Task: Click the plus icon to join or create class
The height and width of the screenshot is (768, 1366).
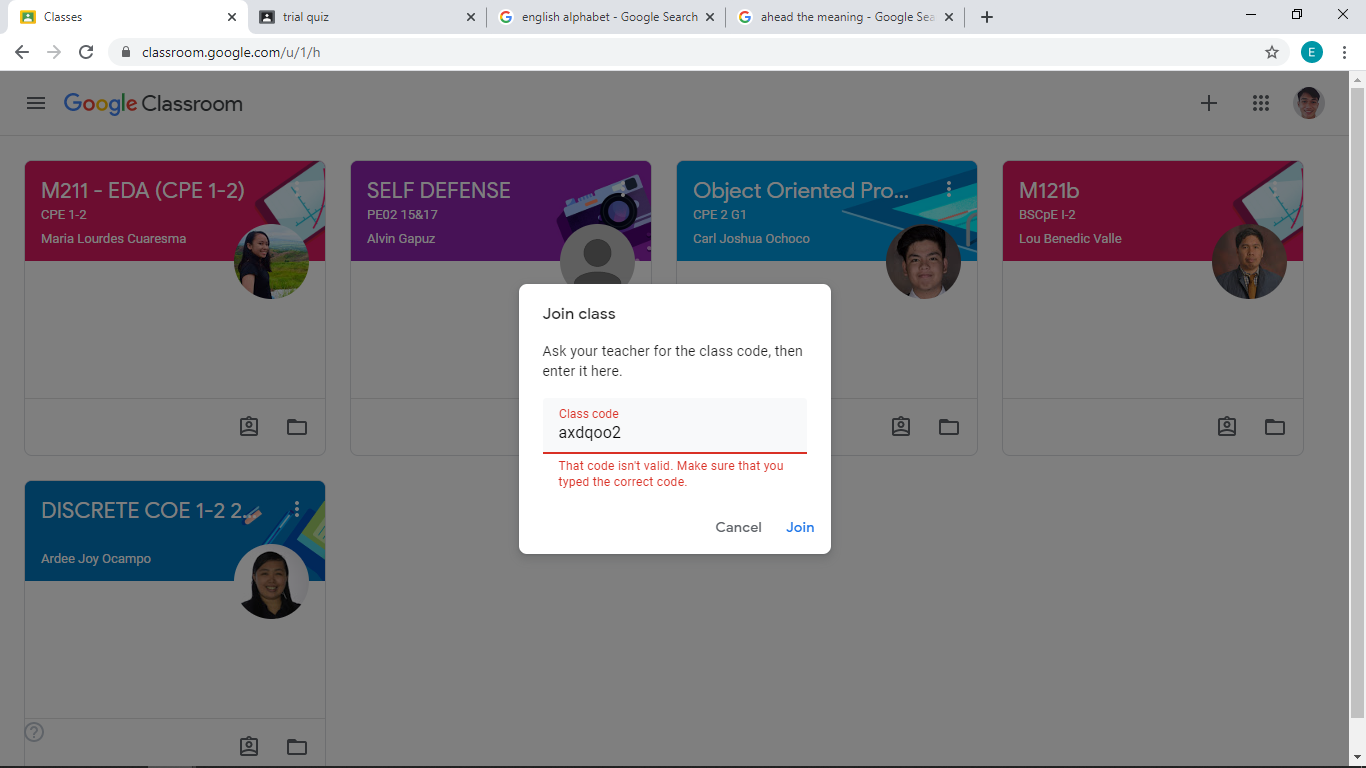Action: (x=1209, y=103)
